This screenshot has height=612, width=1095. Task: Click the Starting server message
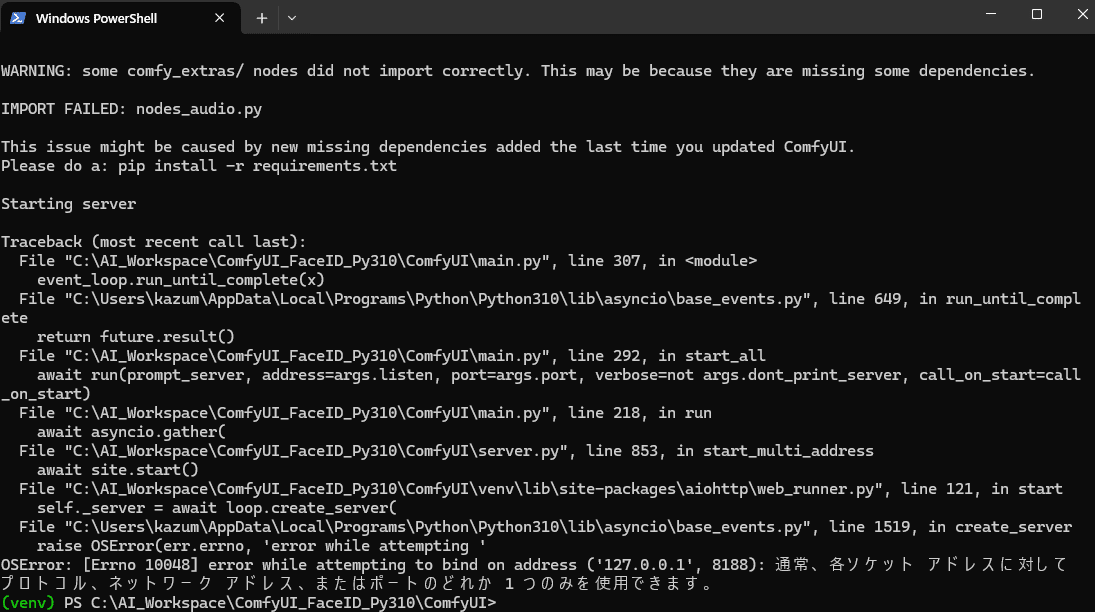(68, 203)
